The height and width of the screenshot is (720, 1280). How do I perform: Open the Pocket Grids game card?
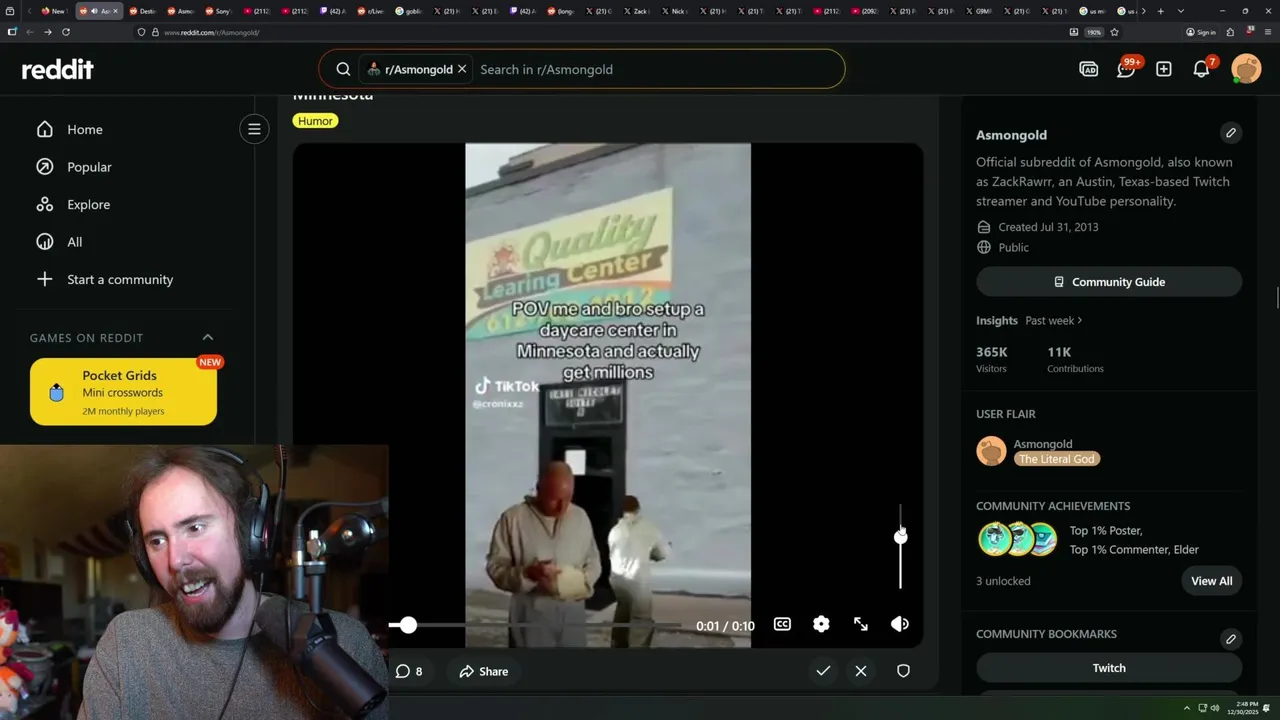point(123,392)
